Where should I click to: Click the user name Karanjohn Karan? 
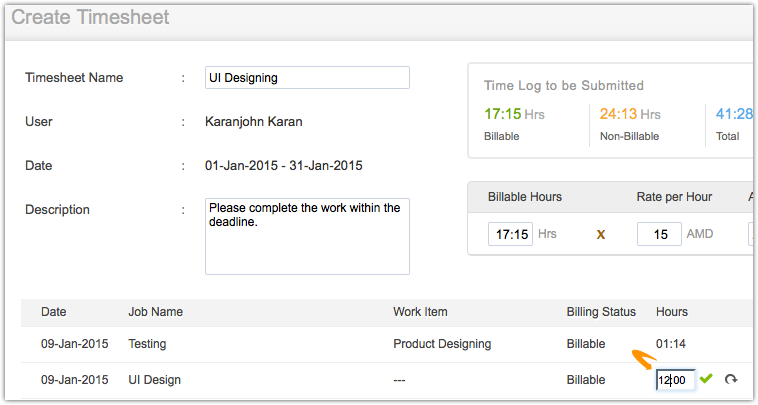[x=253, y=122]
